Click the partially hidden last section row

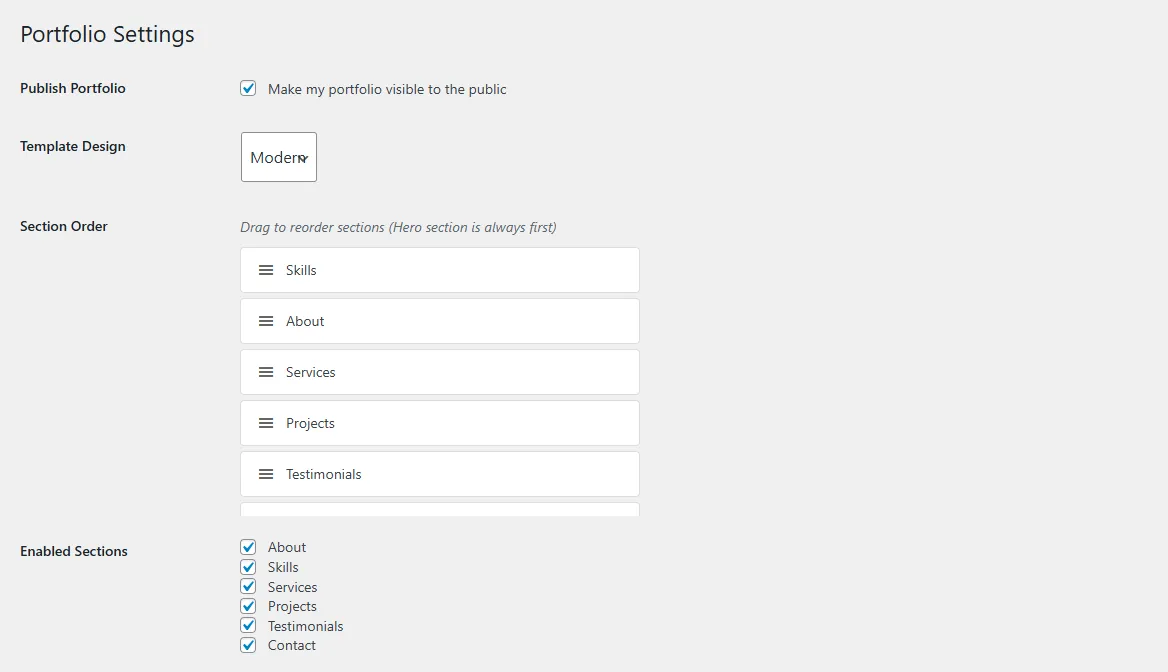pyautogui.click(x=440, y=510)
